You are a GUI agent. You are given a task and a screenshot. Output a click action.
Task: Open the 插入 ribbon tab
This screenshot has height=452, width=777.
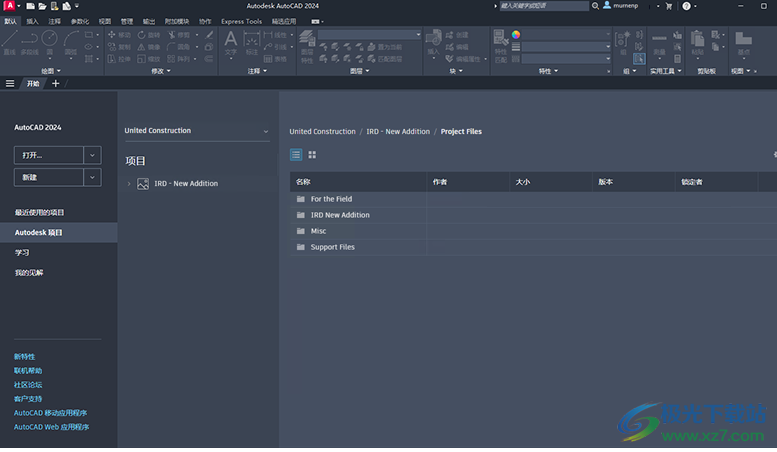pos(32,21)
